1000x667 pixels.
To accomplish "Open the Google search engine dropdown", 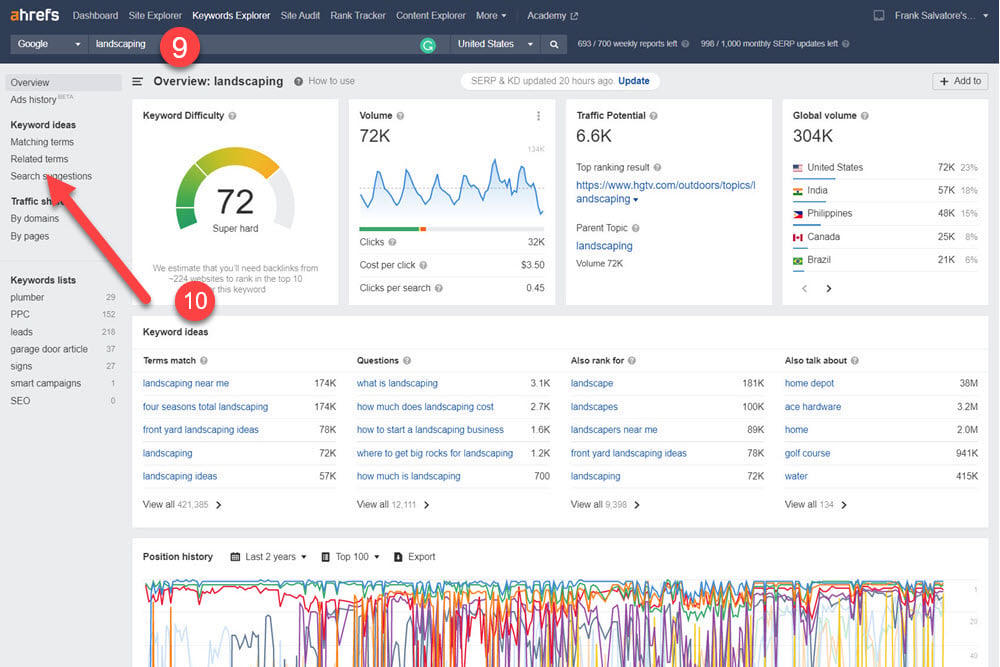I will click(x=48, y=44).
